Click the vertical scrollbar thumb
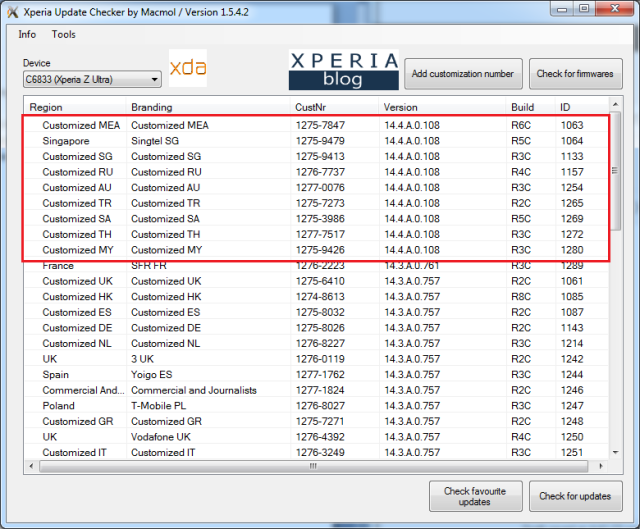The width and height of the screenshot is (640, 529). click(616, 171)
